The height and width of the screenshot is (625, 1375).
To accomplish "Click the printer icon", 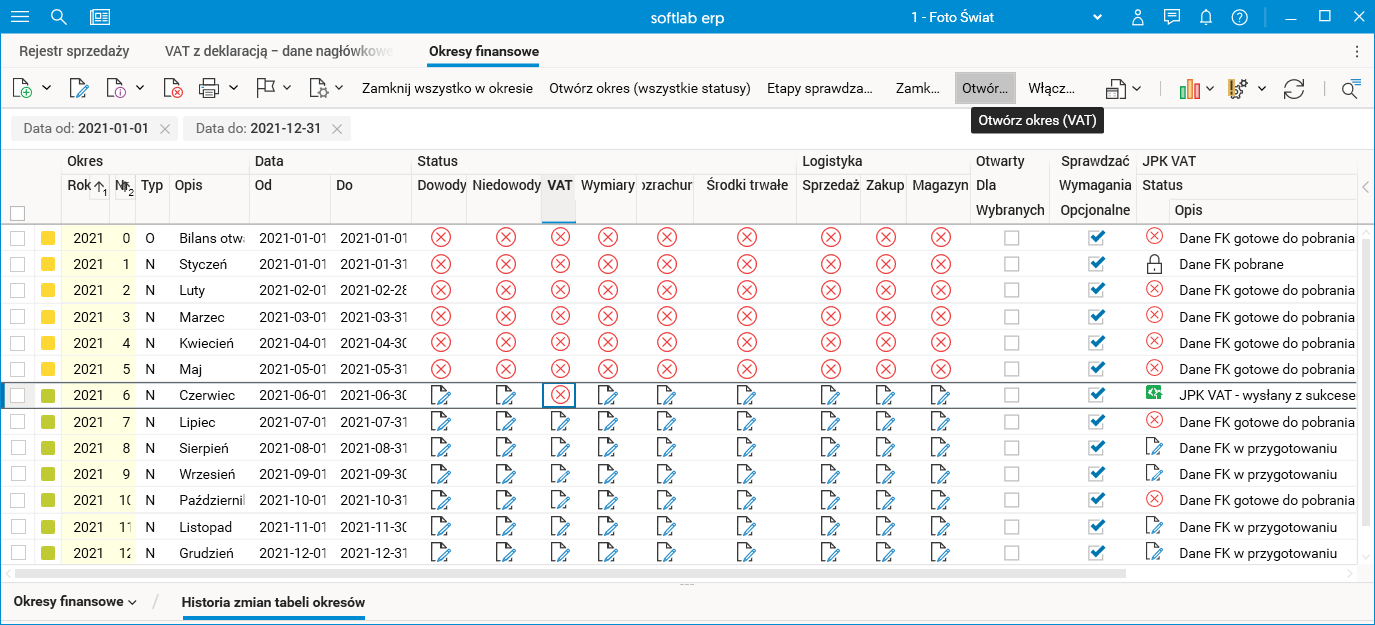I will tap(208, 88).
